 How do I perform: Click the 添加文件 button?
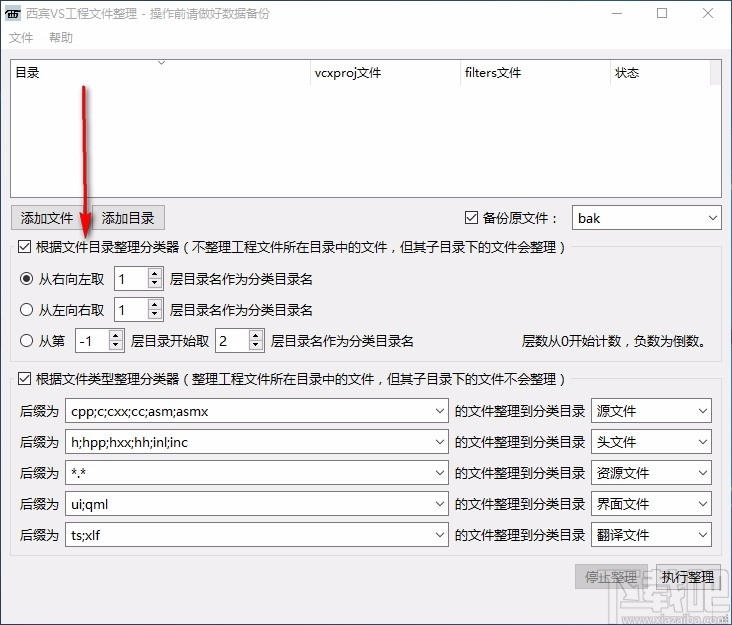click(47, 218)
